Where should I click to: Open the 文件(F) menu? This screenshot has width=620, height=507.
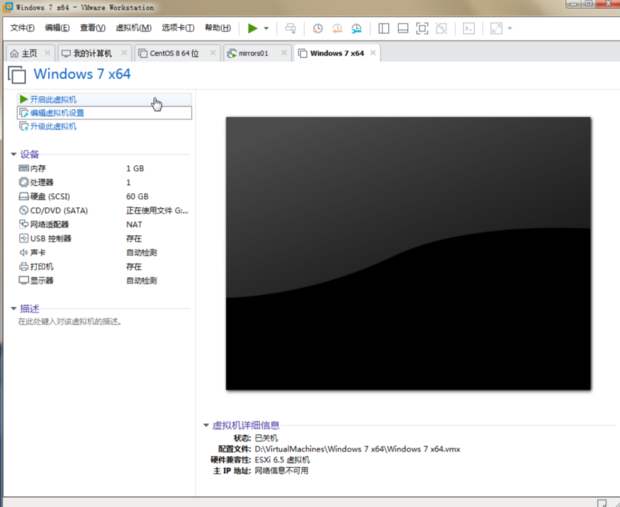(22, 28)
